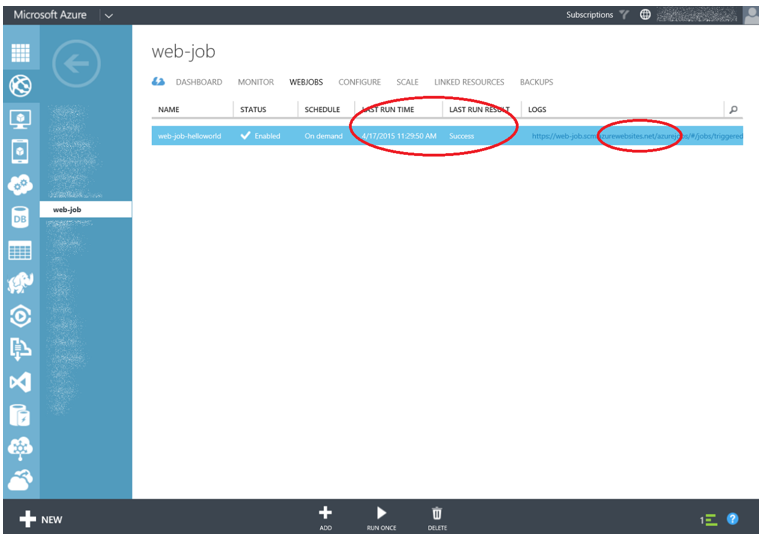
Task: Go to the Configure tab
Action: tap(359, 82)
